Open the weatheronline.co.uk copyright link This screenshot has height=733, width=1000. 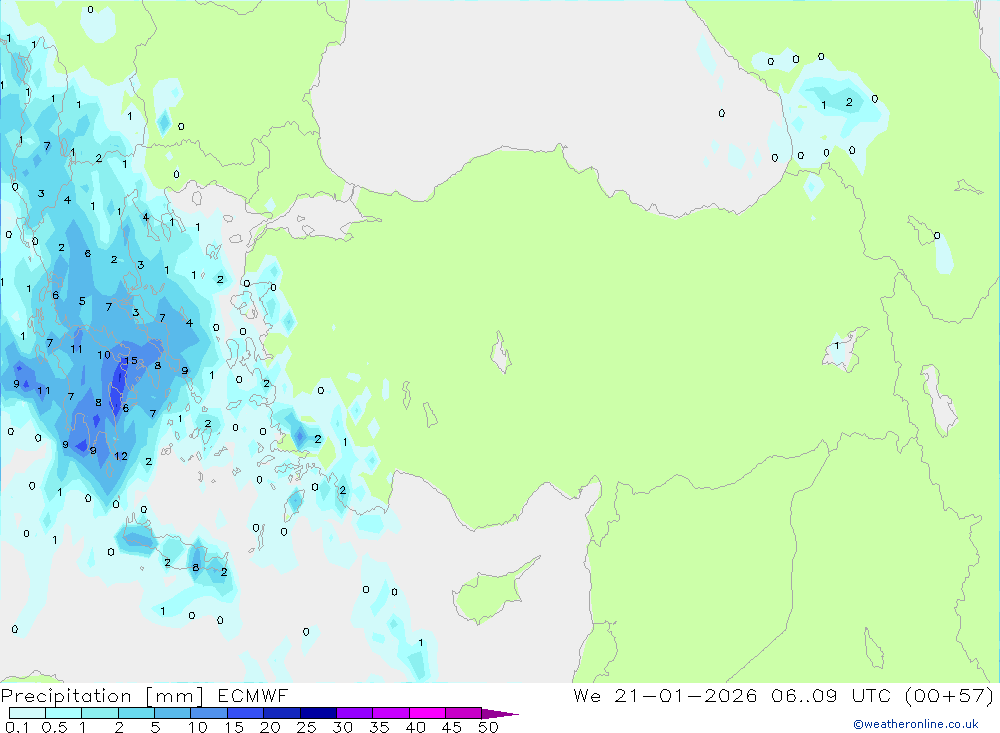point(916,724)
